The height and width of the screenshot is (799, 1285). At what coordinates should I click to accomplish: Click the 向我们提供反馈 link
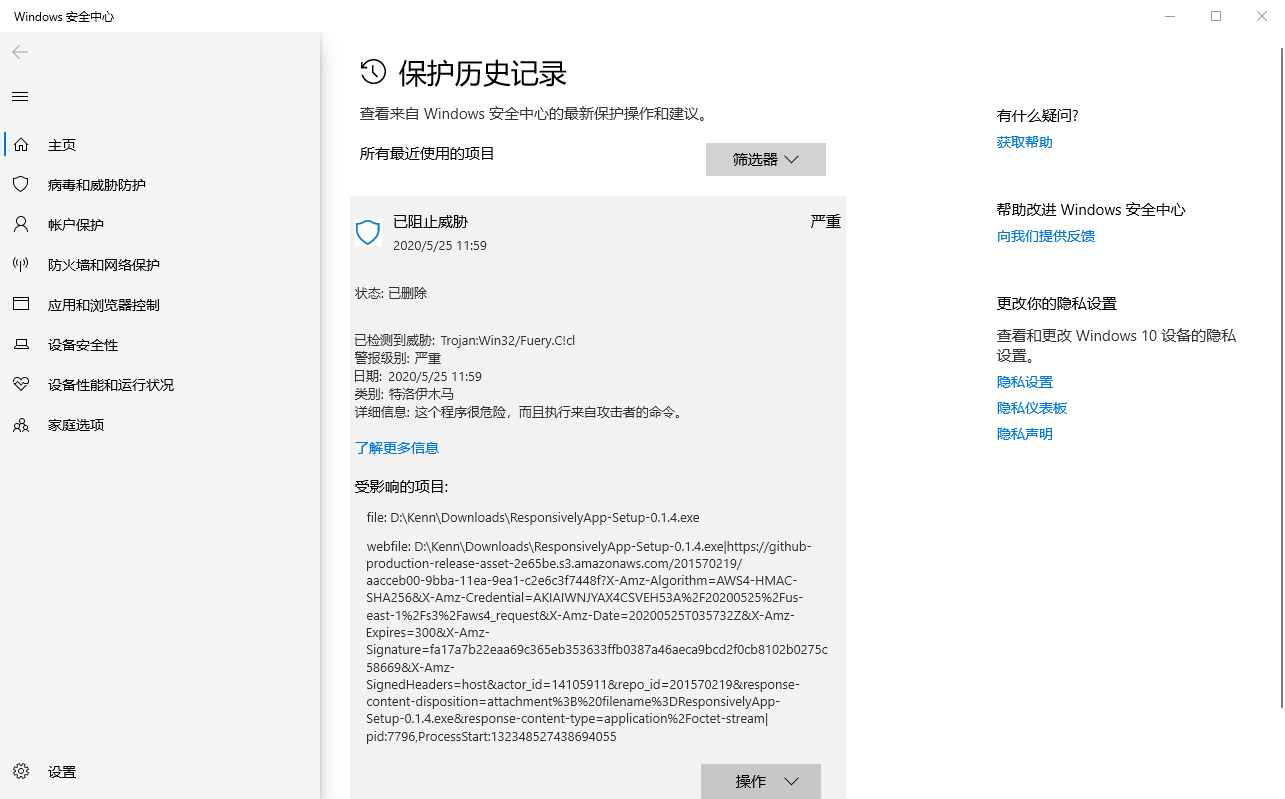pyautogui.click(x=1046, y=236)
